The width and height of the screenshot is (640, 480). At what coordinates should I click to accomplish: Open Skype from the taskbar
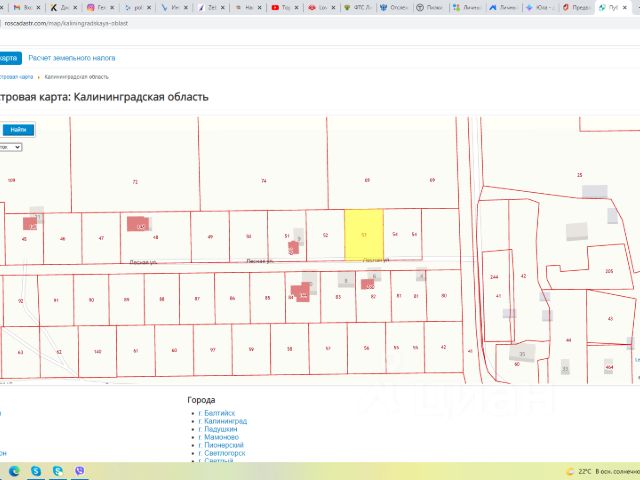pyautogui.click(x=36, y=470)
